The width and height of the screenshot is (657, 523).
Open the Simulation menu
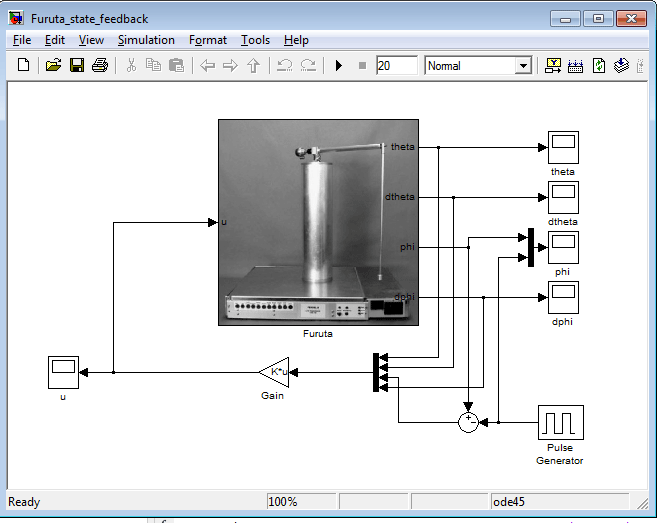(146, 40)
